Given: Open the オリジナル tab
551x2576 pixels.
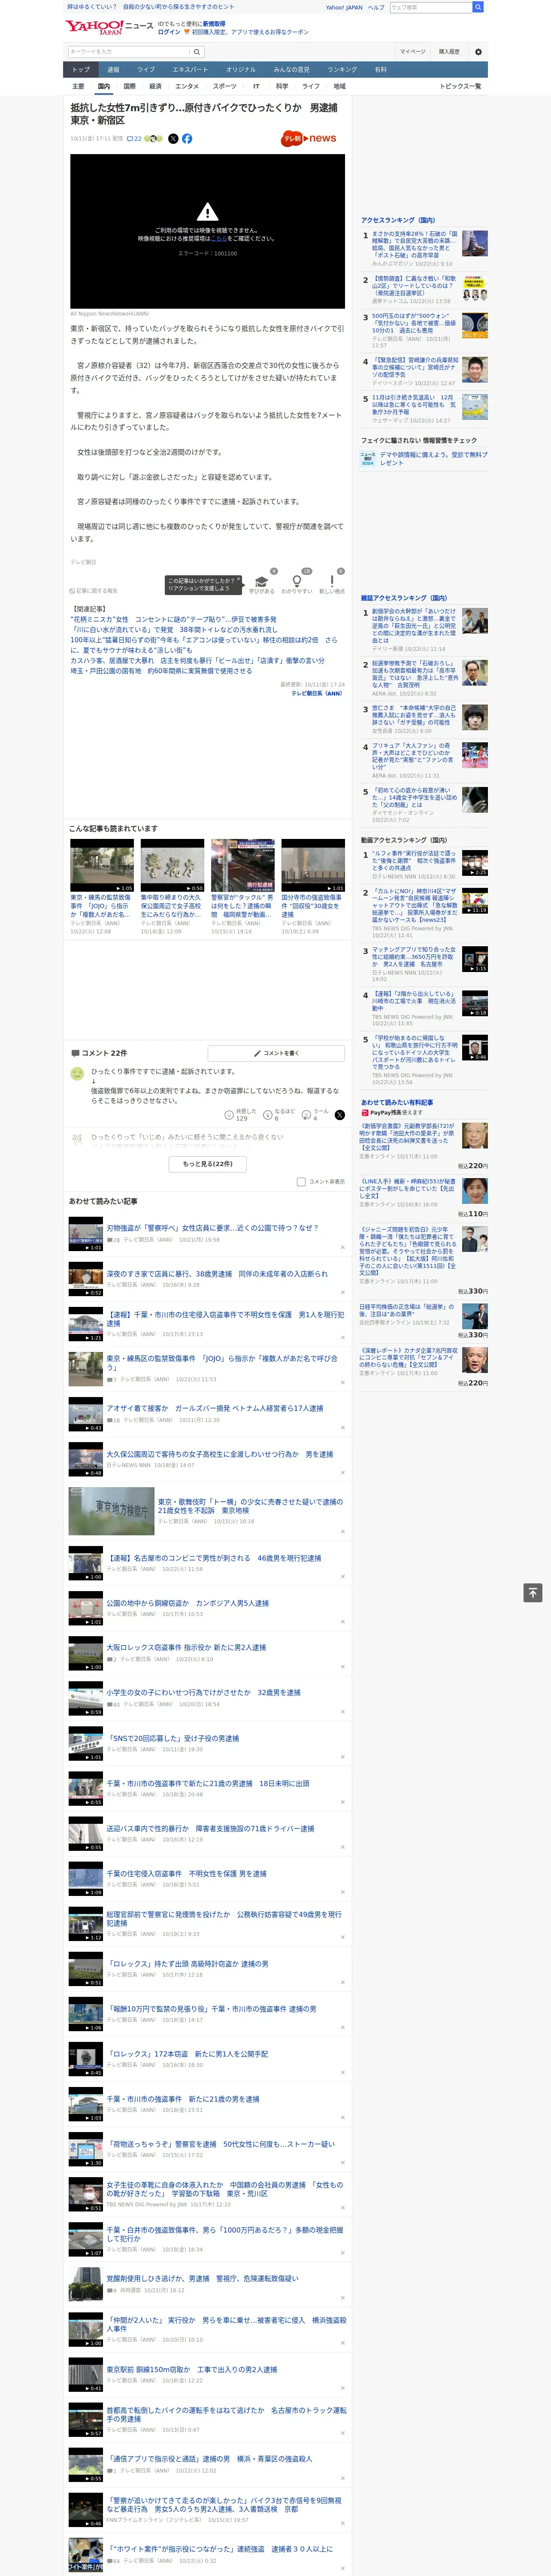Looking at the screenshot, I should click(x=241, y=70).
